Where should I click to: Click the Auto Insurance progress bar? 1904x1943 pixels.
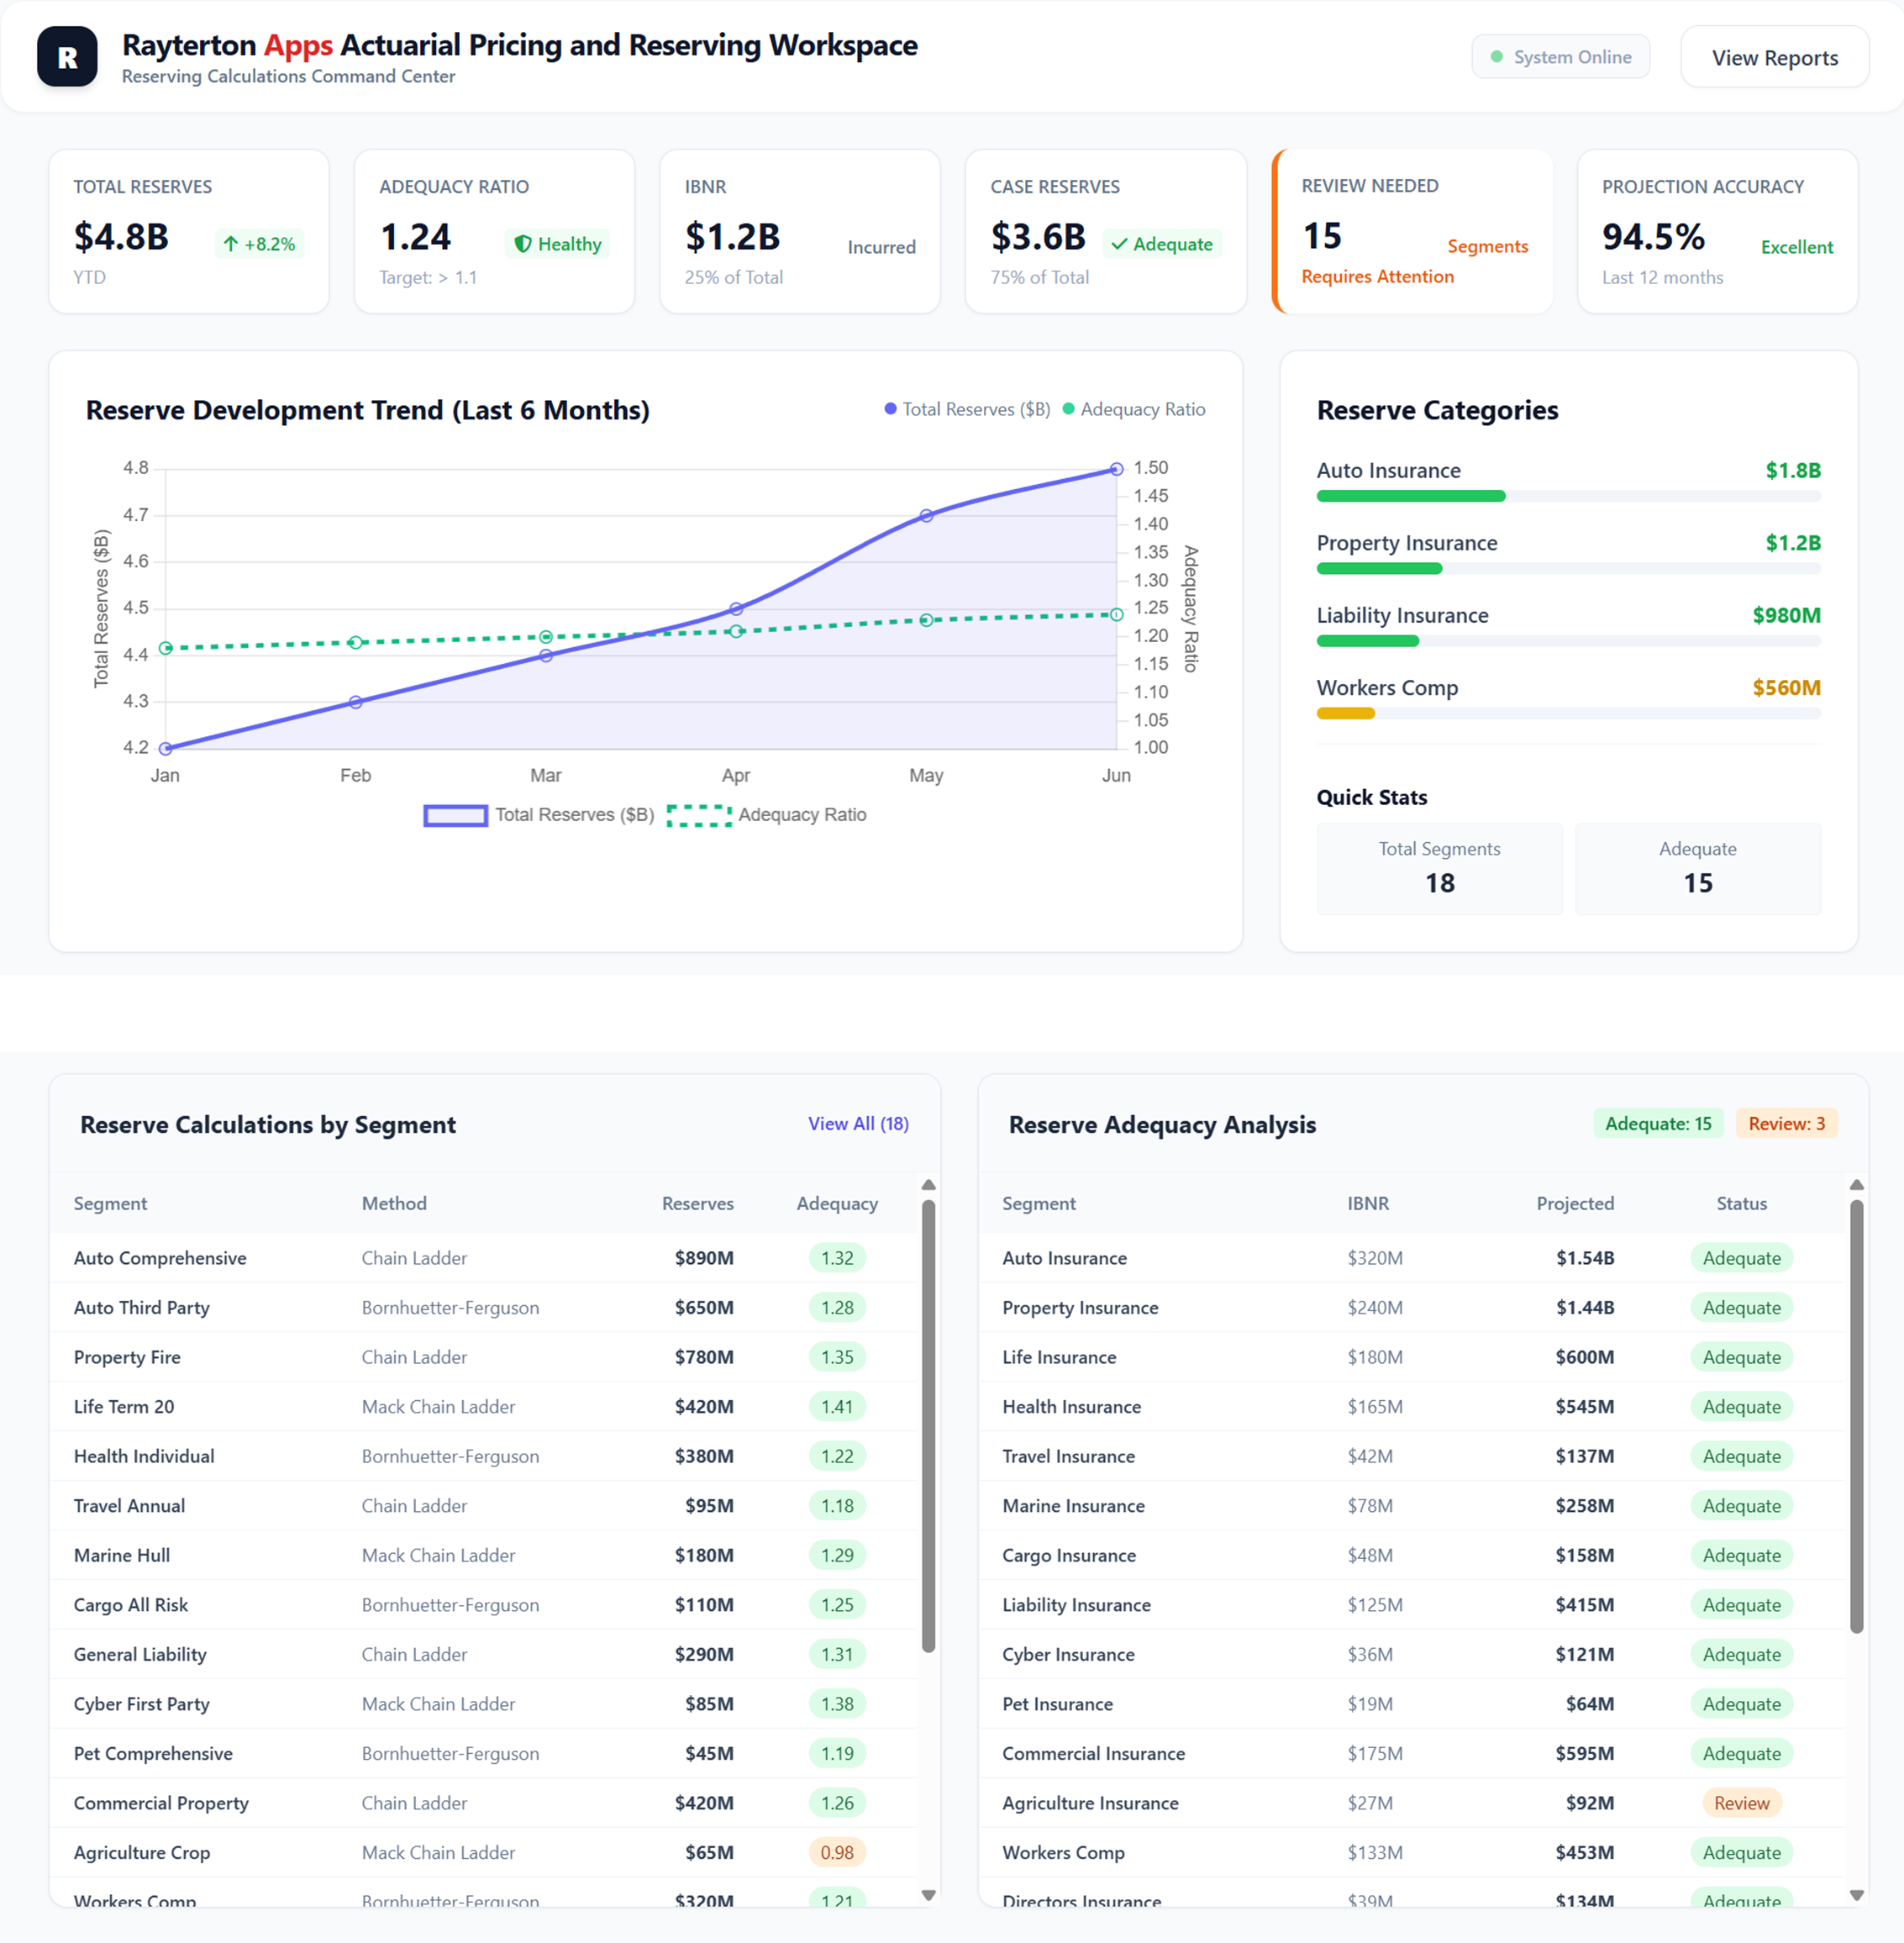[x=1410, y=496]
